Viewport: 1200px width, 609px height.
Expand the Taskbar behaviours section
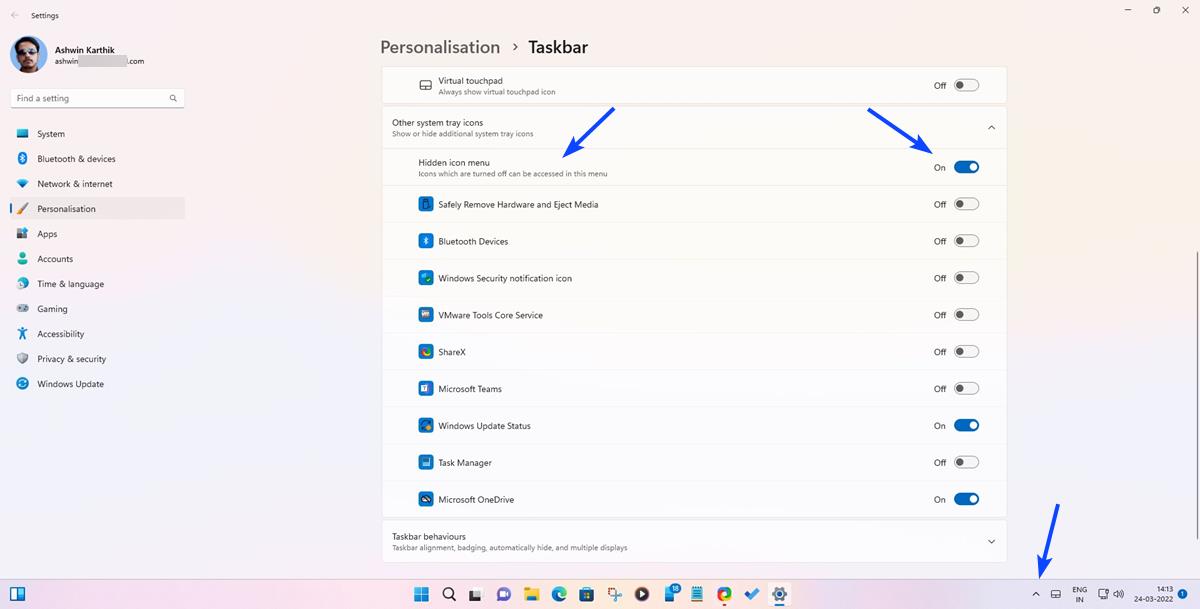point(991,540)
